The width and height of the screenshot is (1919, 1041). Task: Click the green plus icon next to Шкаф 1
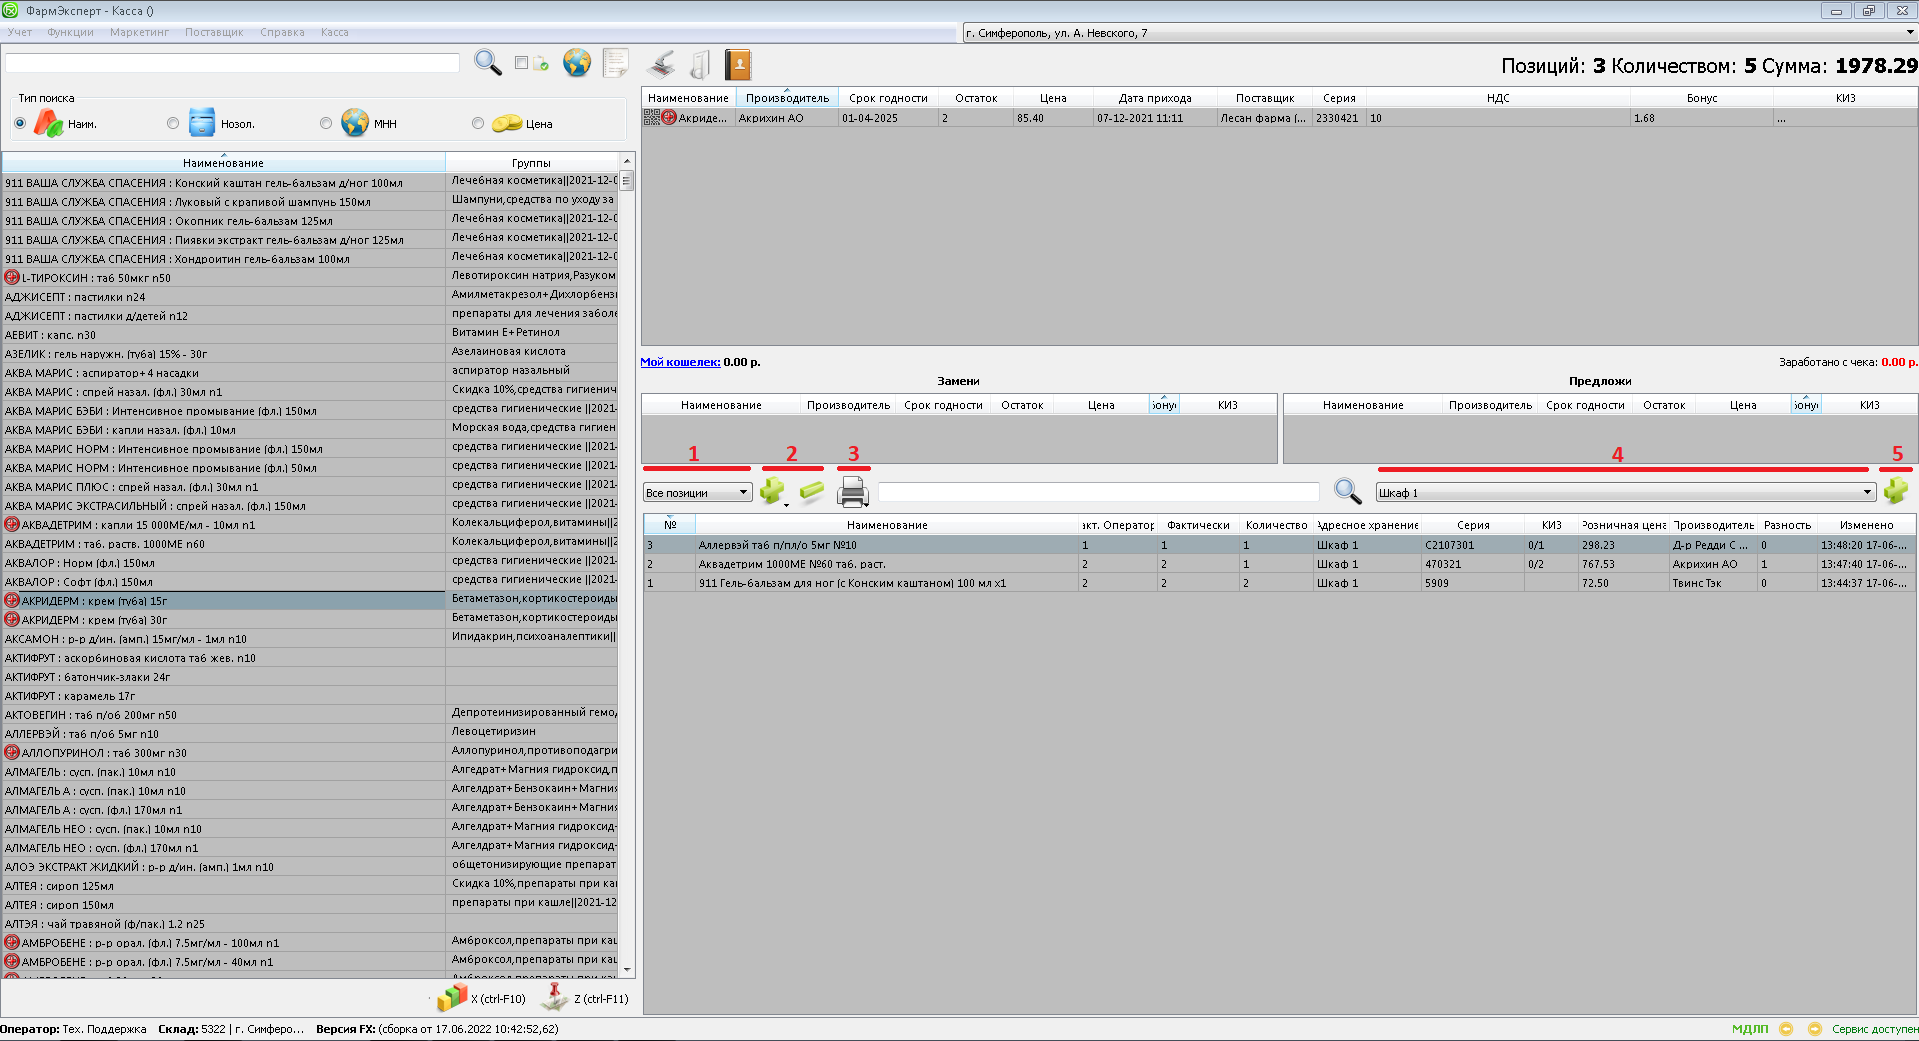(x=1895, y=491)
